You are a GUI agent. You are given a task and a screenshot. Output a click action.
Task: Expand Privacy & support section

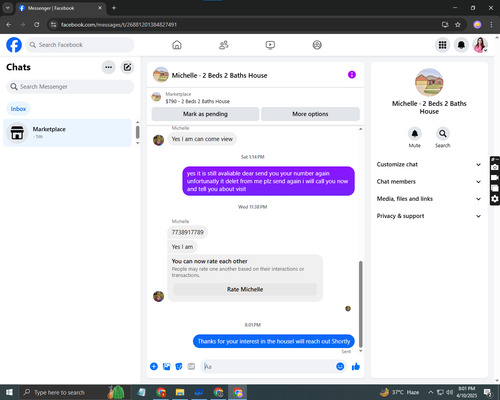[429, 216]
